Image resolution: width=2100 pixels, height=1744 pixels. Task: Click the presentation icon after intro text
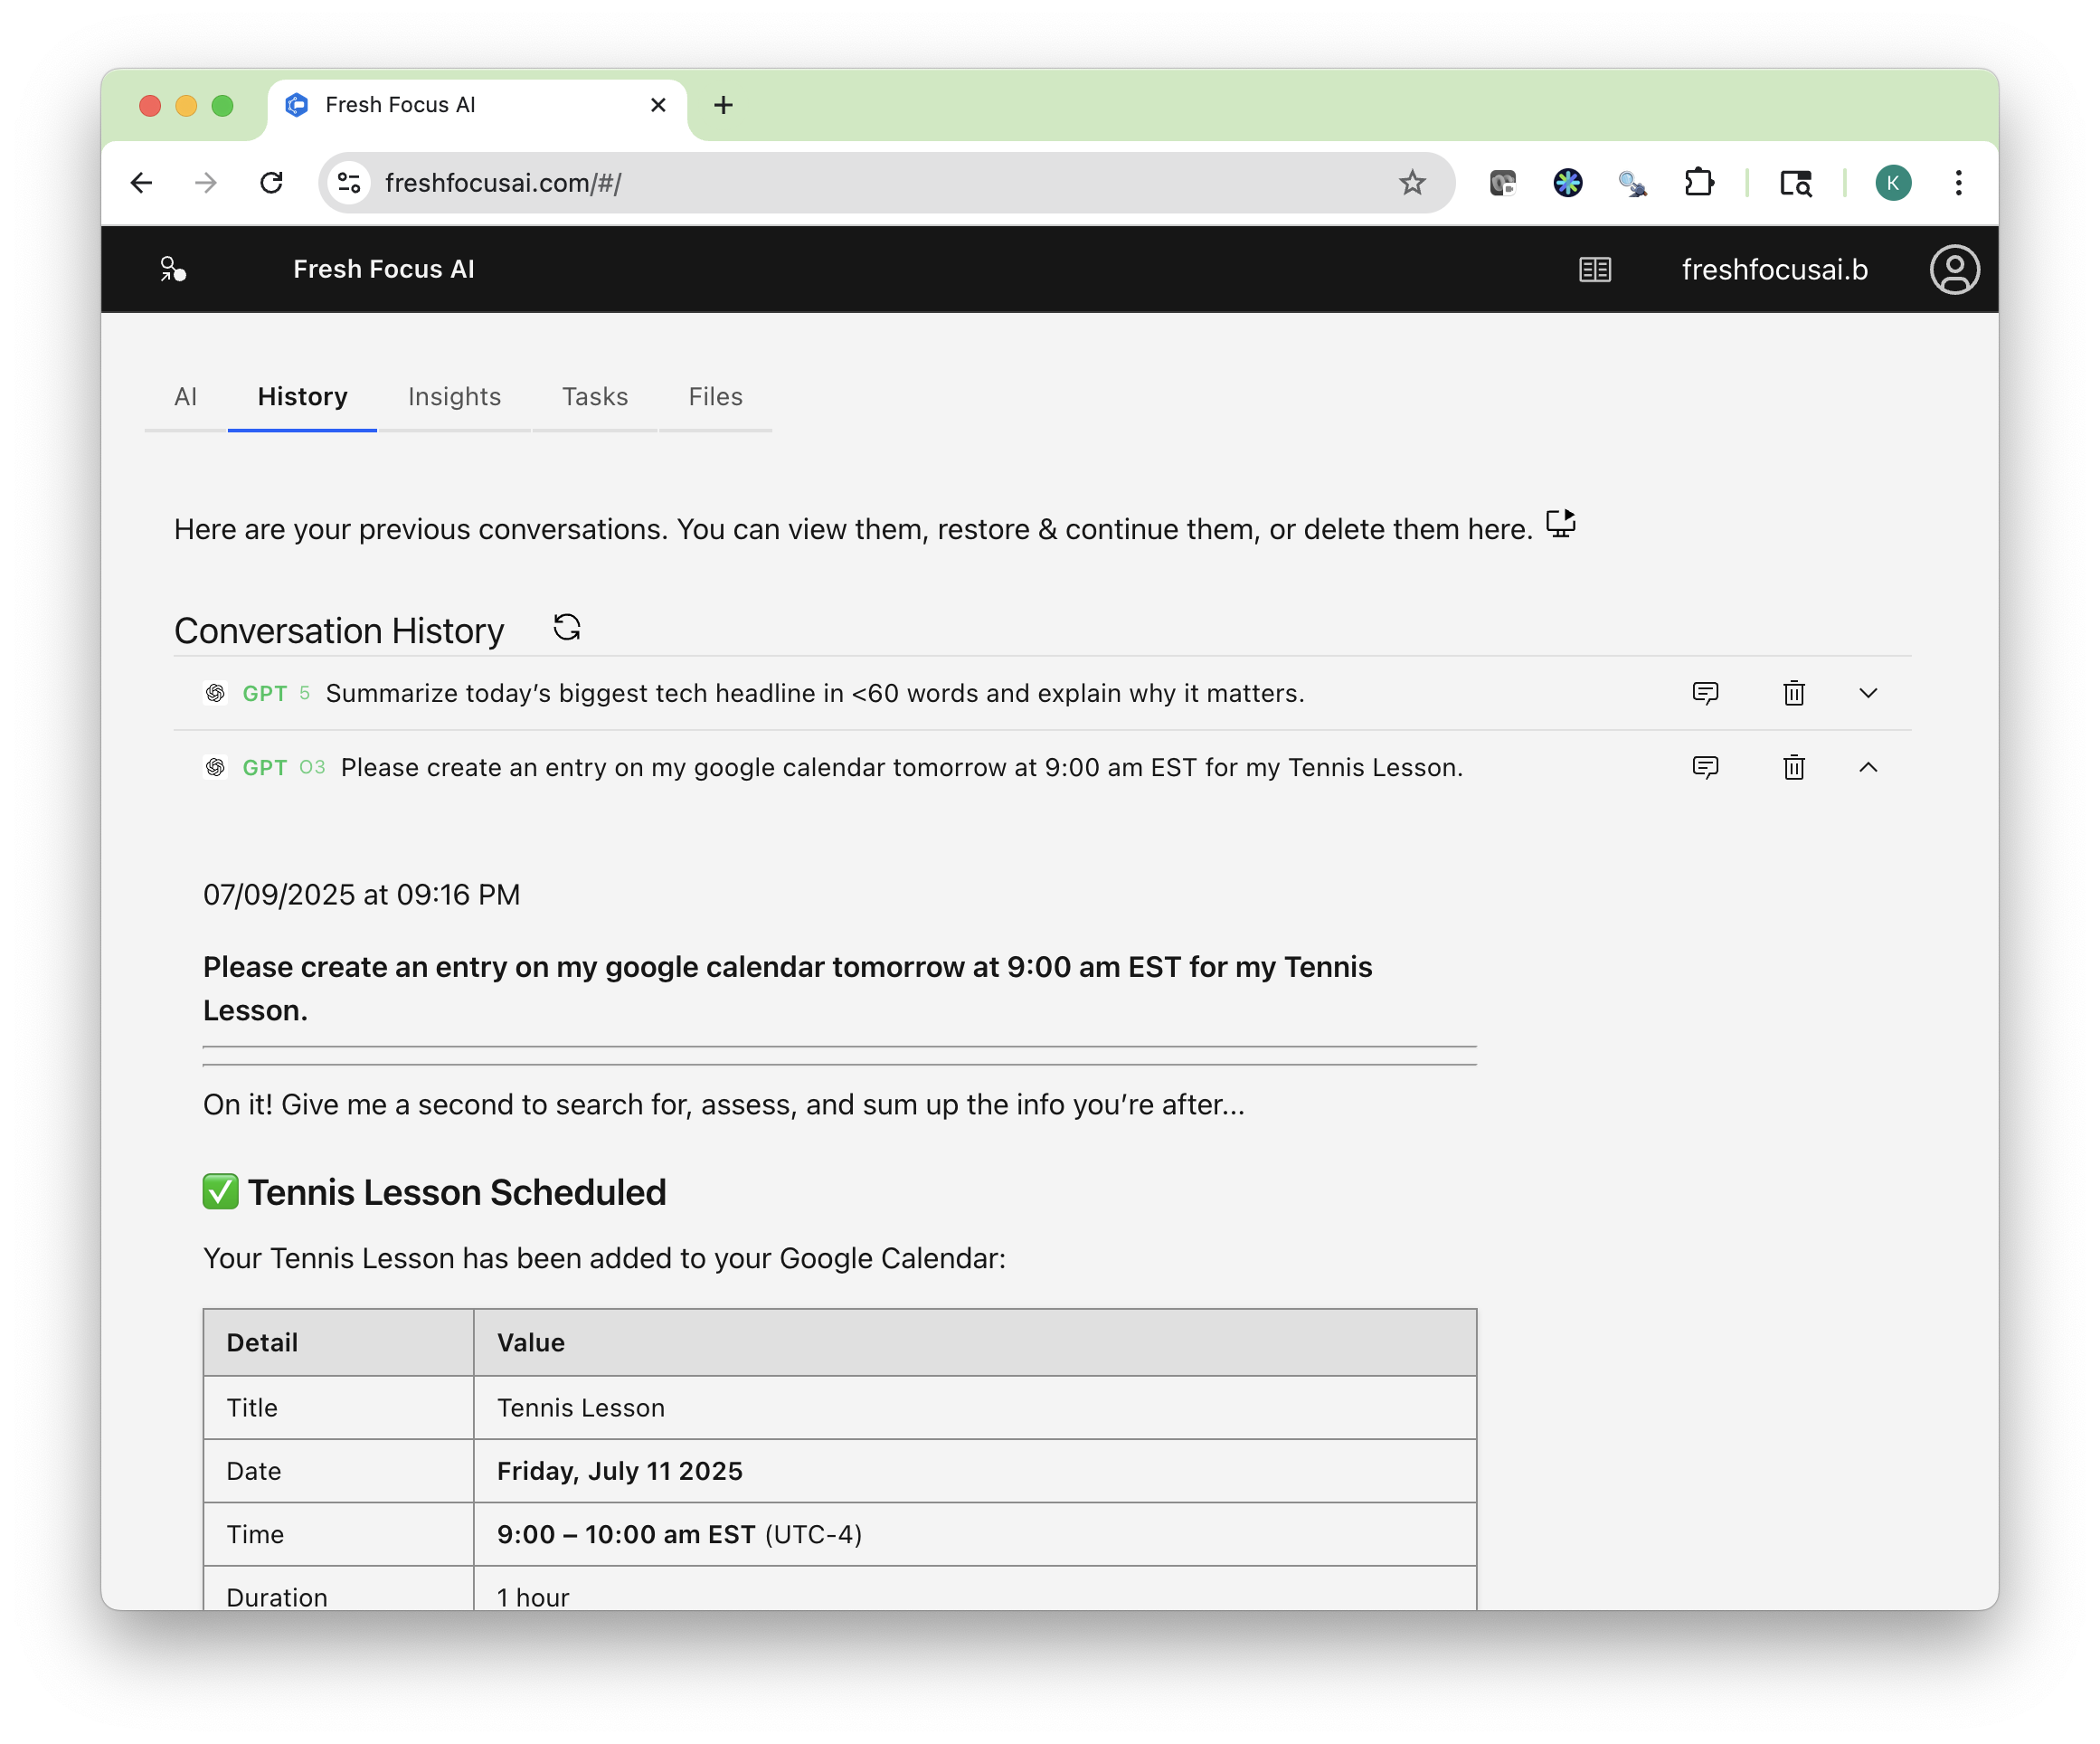point(1560,524)
